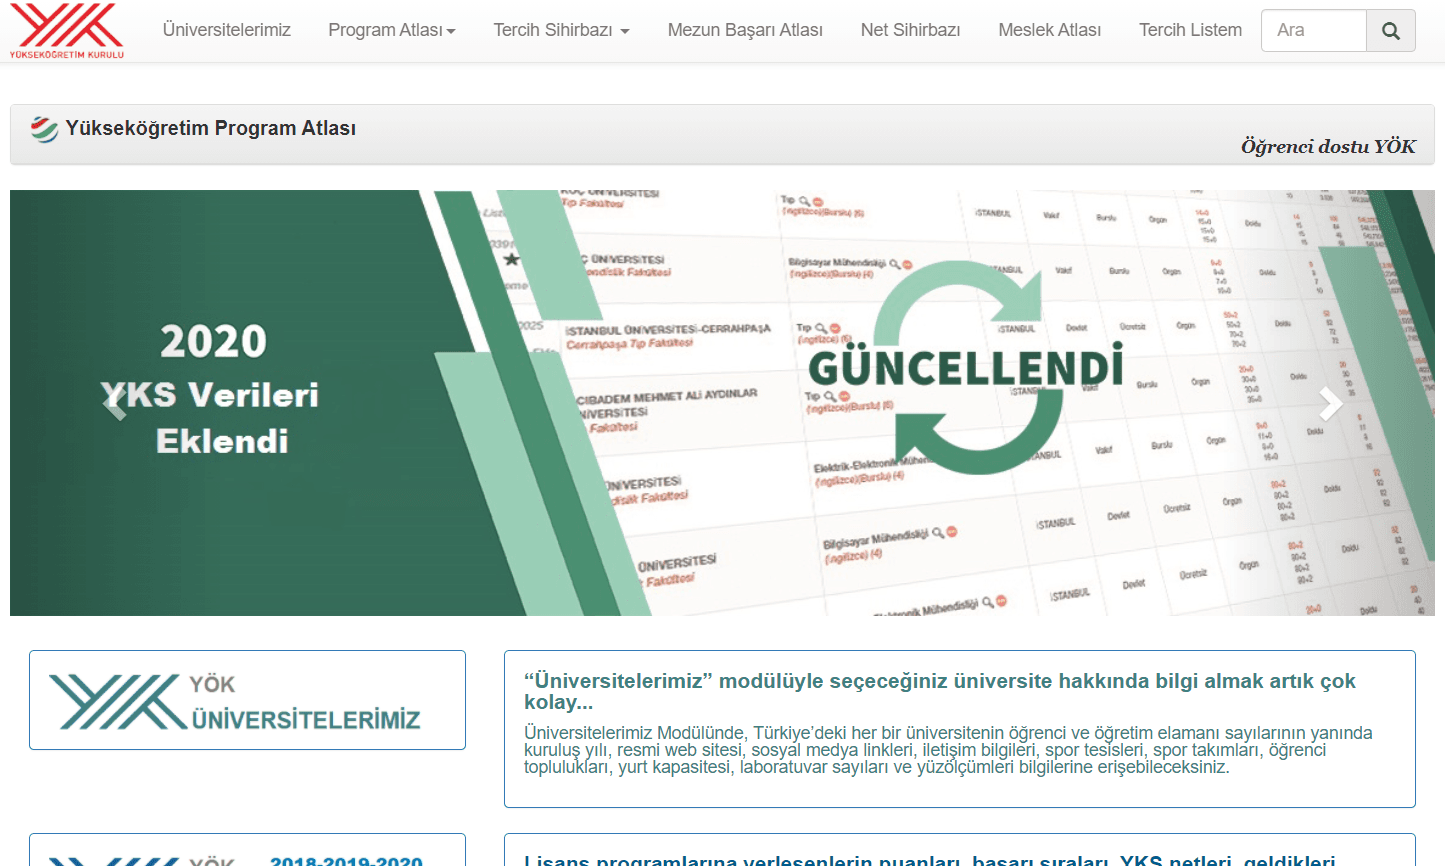Select Üniversitelerimiz in the navigation bar
The image size is (1445, 866).
point(225,30)
